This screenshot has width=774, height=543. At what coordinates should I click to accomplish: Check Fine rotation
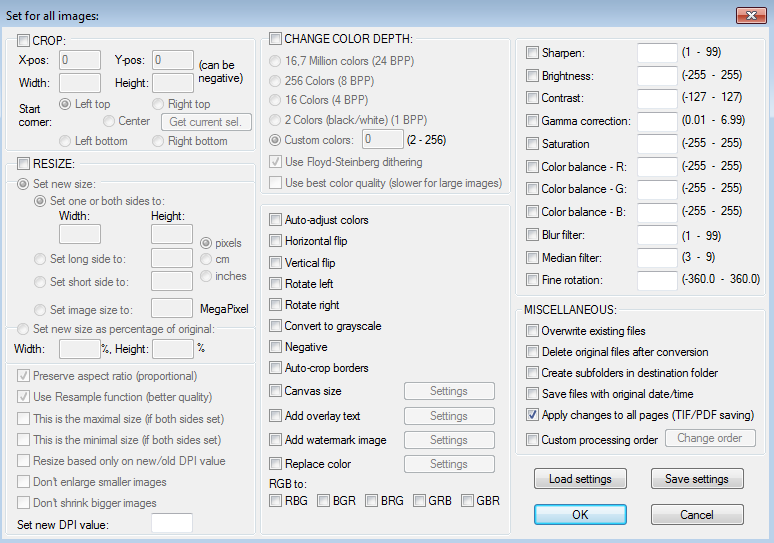pos(532,280)
